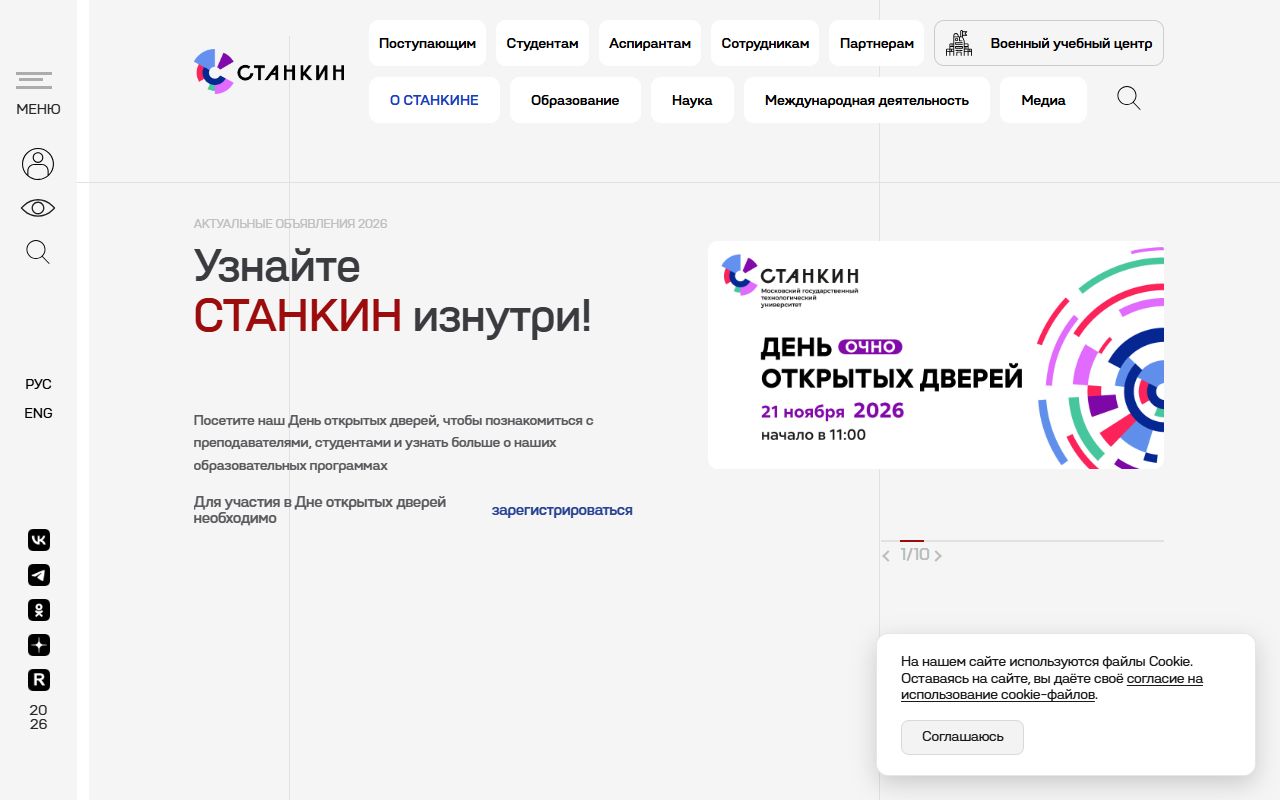Open the Аспирантам menu
The image size is (1280, 800).
650,43
